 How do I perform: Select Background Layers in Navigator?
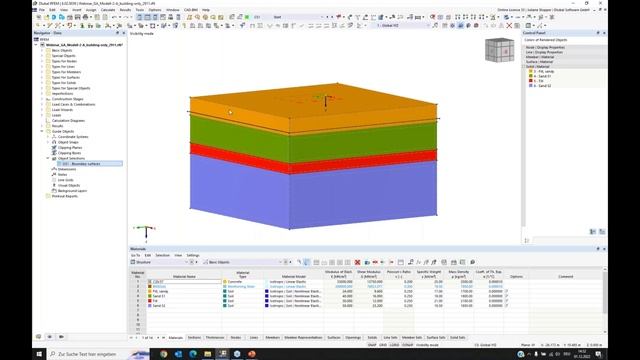coord(72,191)
